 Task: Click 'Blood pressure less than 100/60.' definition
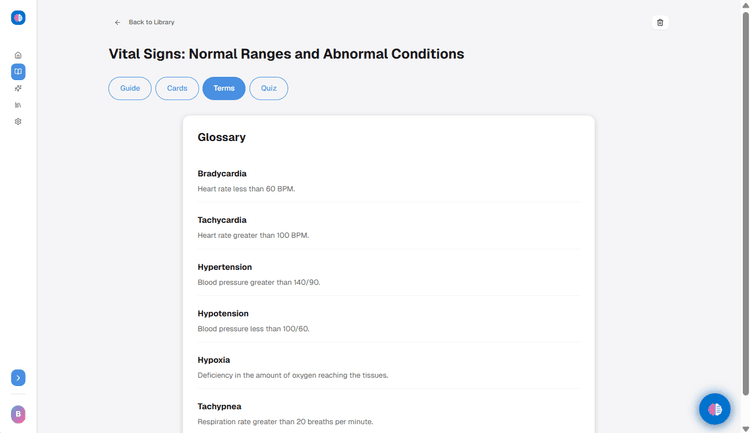tap(254, 329)
